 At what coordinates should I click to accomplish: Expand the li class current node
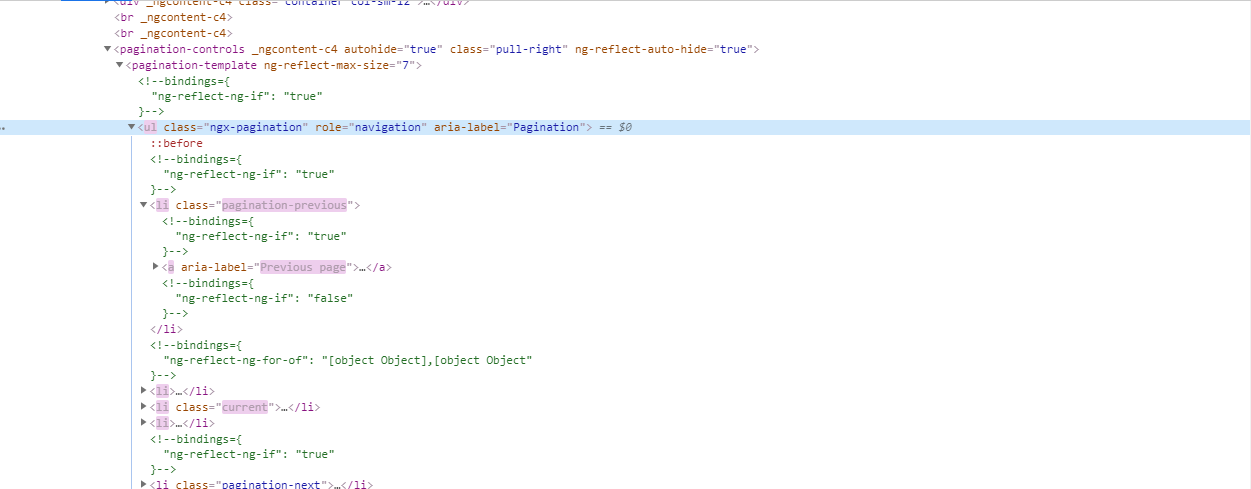coord(143,407)
